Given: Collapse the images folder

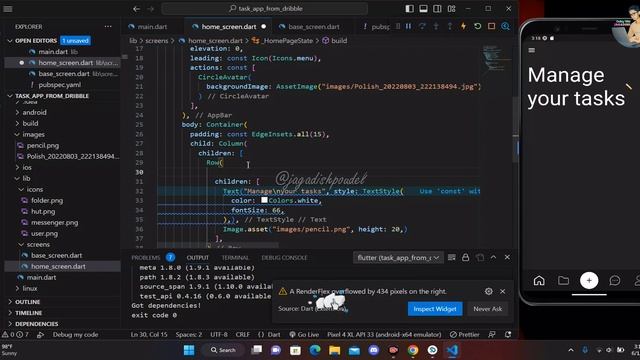Looking at the screenshot, I should click(x=33, y=134).
